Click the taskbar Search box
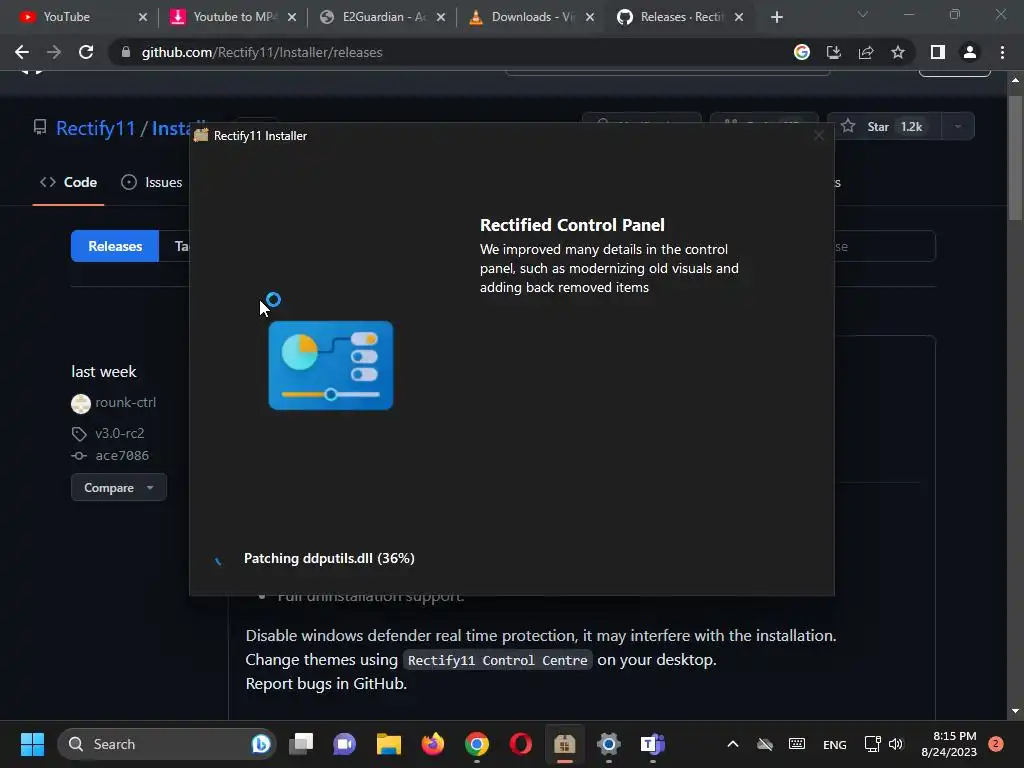Viewport: 1024px width, 768px height. coord(167,744)
